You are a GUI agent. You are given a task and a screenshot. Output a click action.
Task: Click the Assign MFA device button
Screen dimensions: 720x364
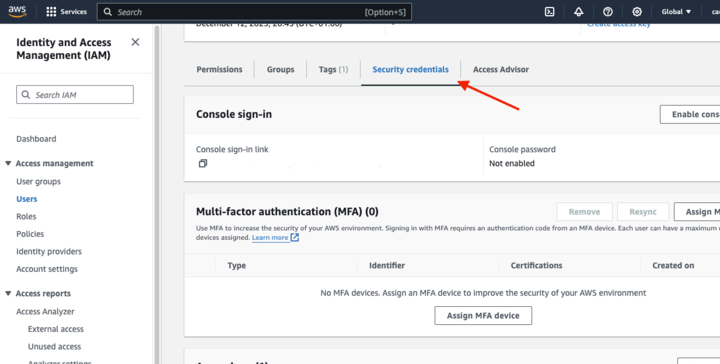click(483, 316)
